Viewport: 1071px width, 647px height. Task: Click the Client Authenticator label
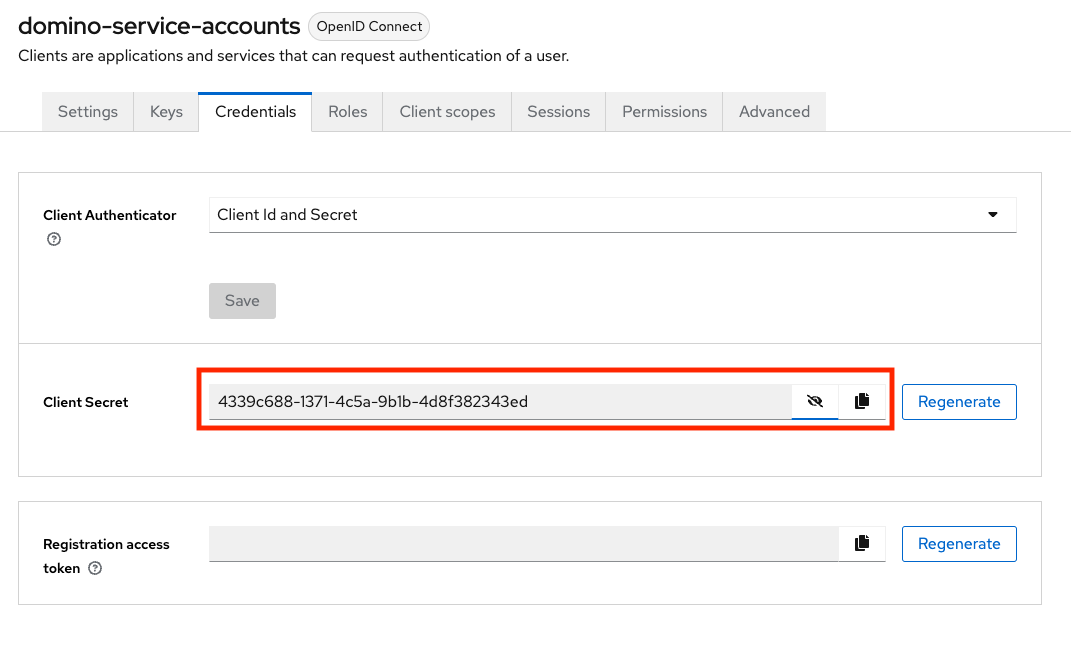(110, 215)
